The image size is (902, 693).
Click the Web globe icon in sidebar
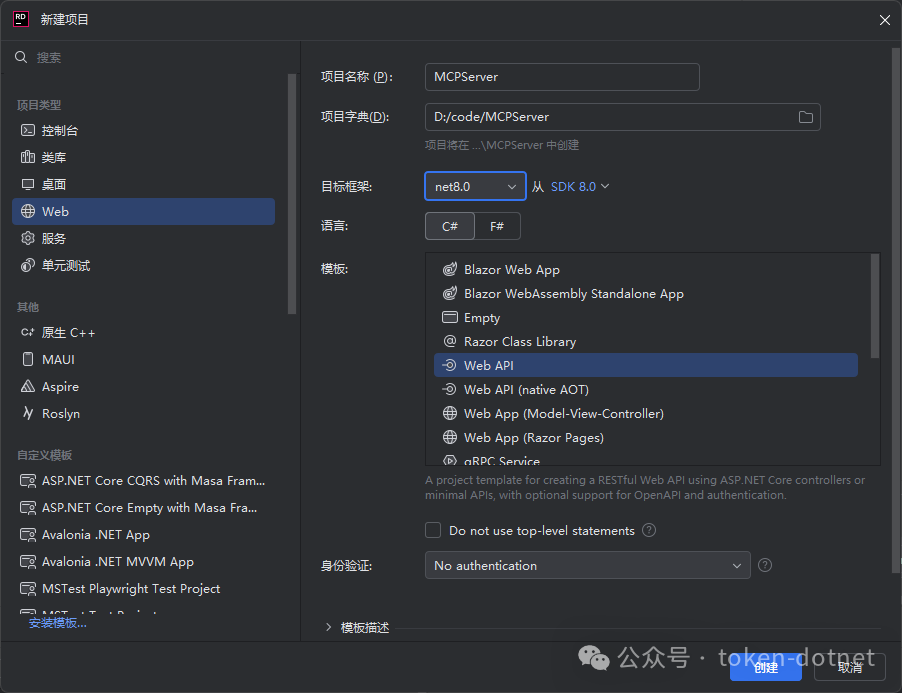[x=28, y=211]
